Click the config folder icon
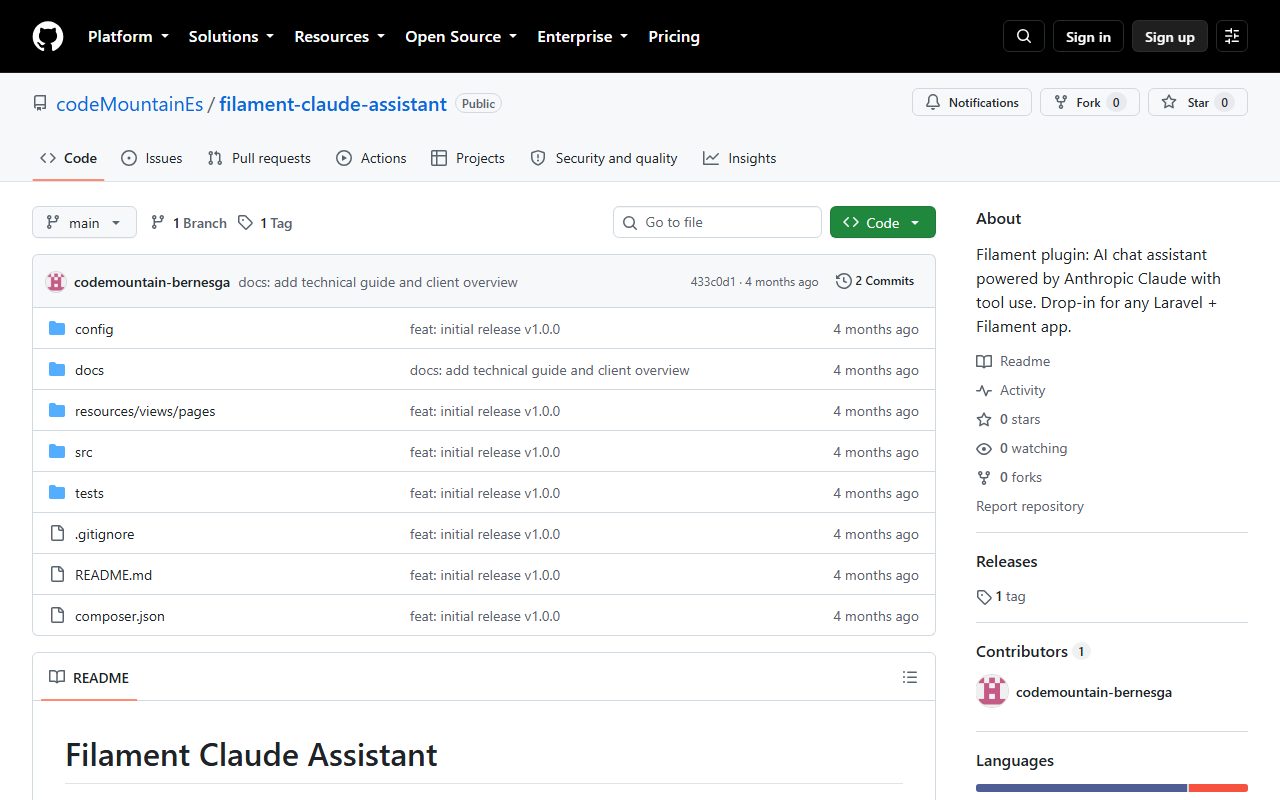Image resolution: width=1280 pixels, height=800 pixels. [x=57, y=329]
